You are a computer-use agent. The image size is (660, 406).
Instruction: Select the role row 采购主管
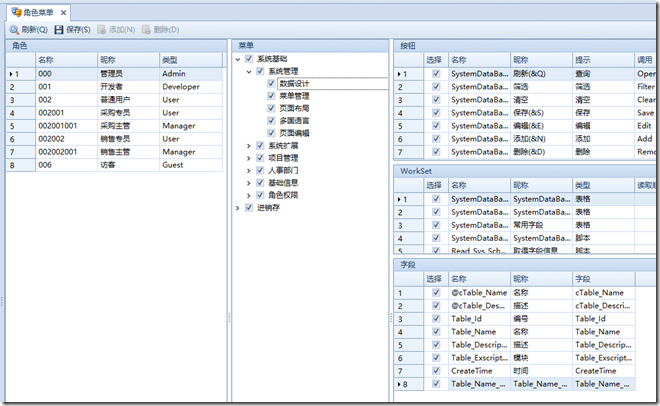[x=114, y=126]
